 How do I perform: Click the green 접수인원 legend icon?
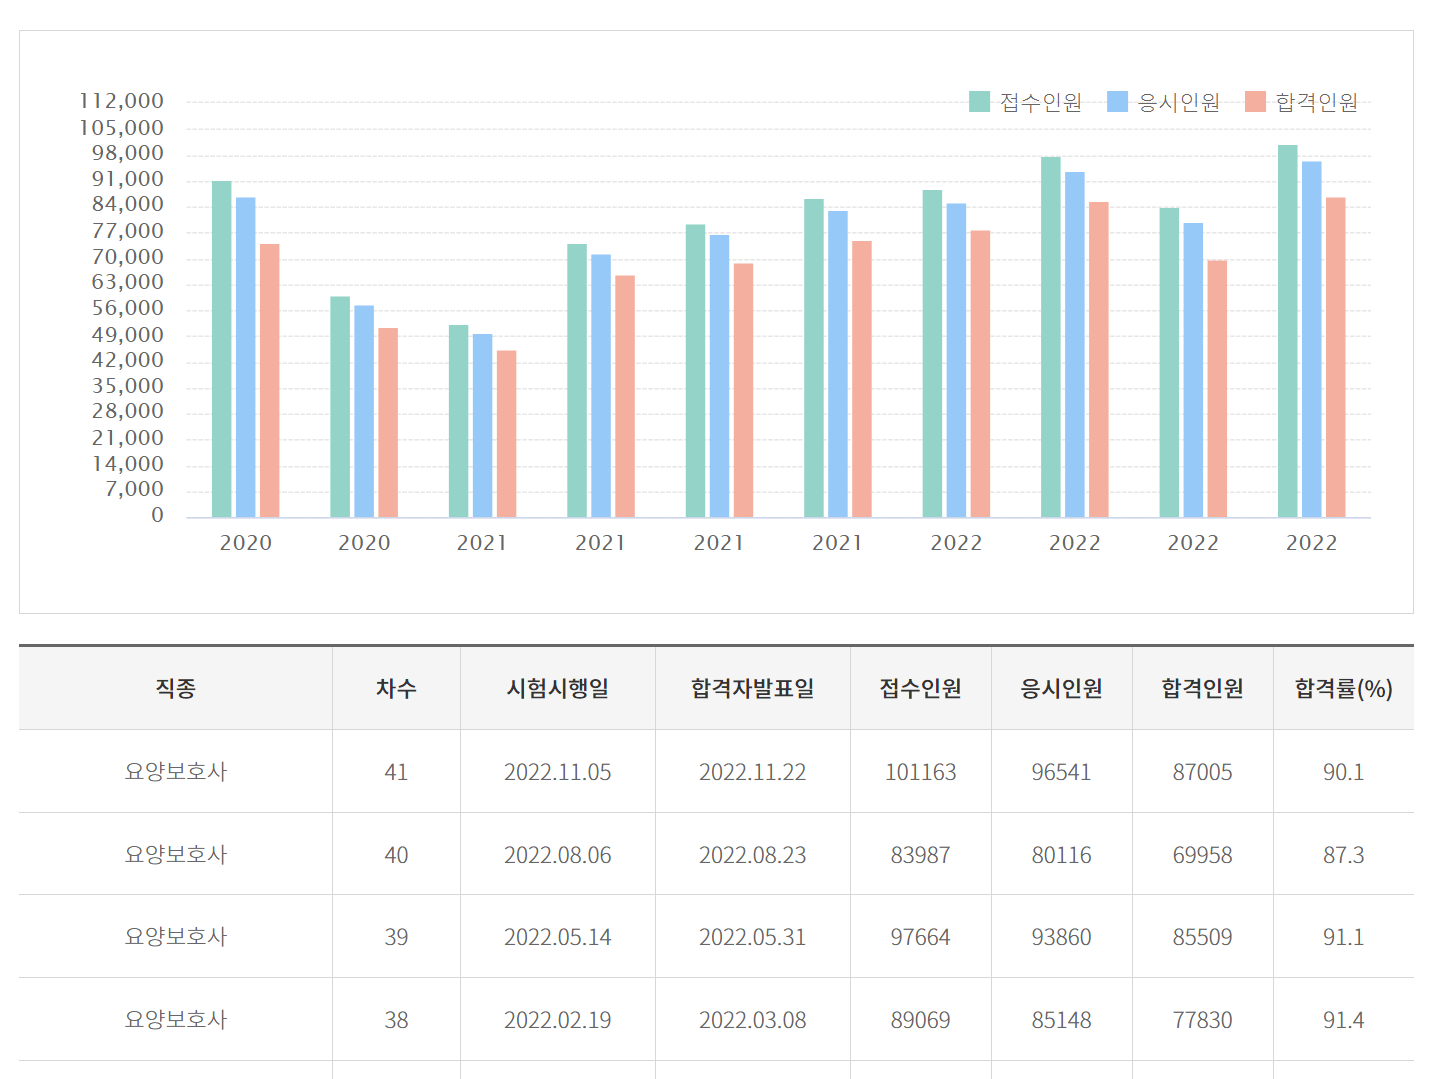click(x=977, y=100)
